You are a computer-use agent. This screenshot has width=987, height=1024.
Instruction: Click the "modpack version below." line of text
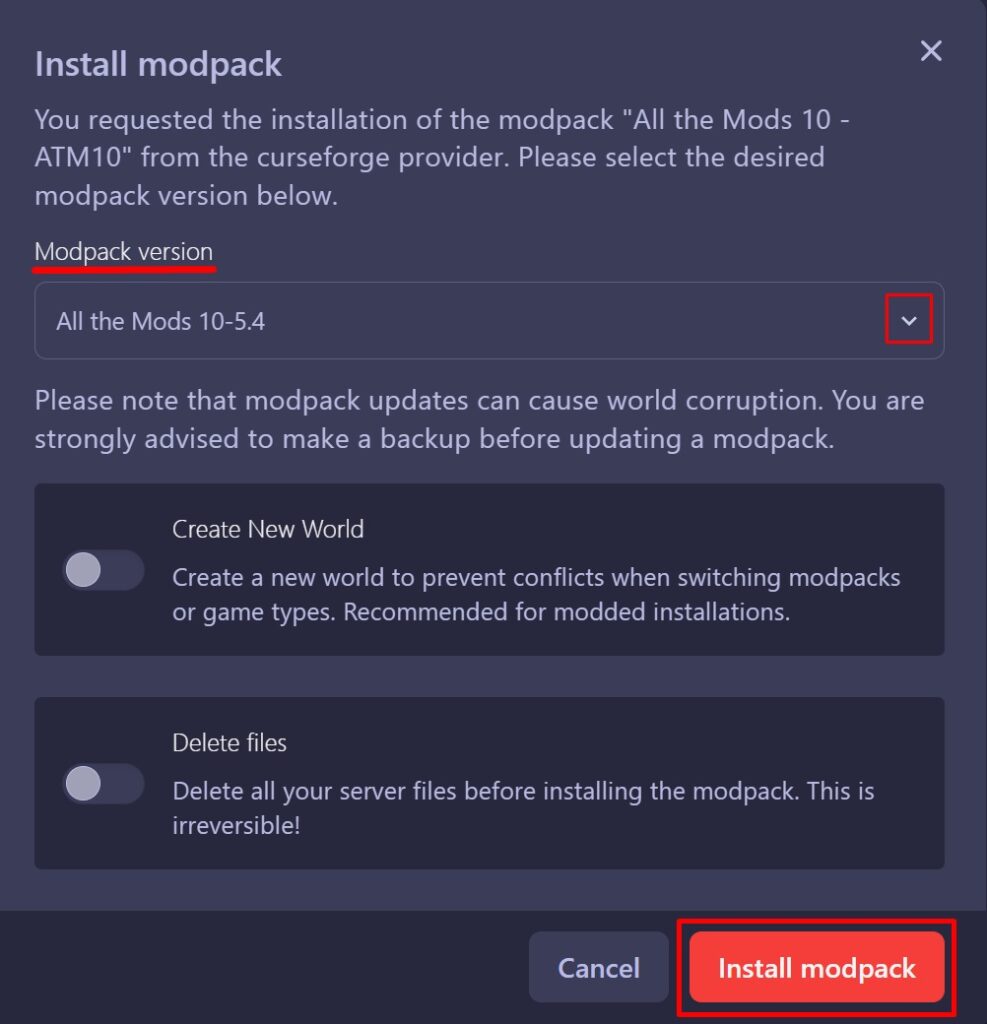coord(186,195)
